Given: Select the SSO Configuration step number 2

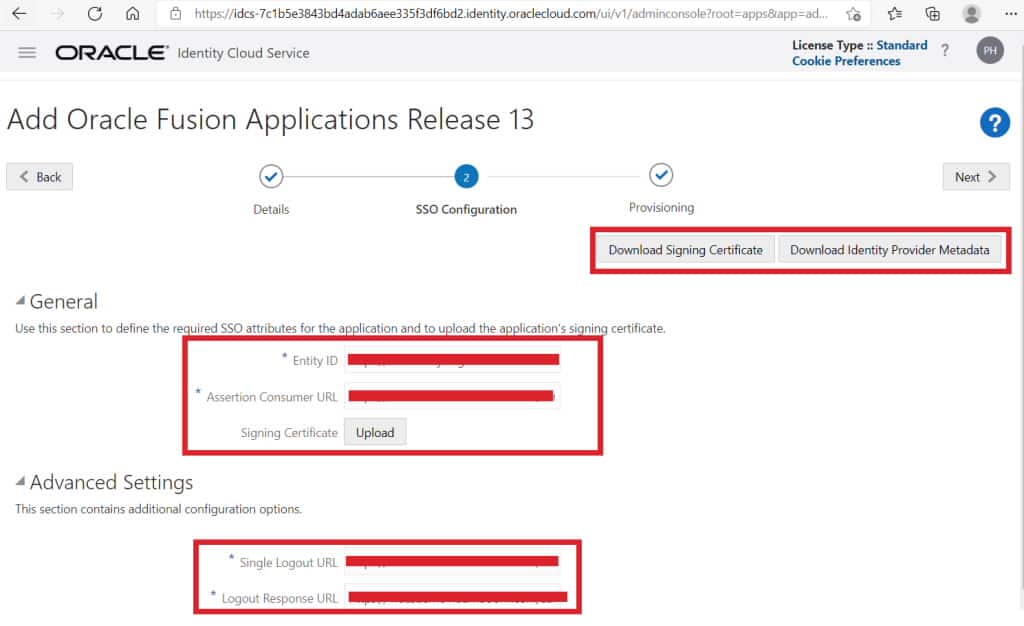Looking at the screenshot, I should (x=466, y=176).
